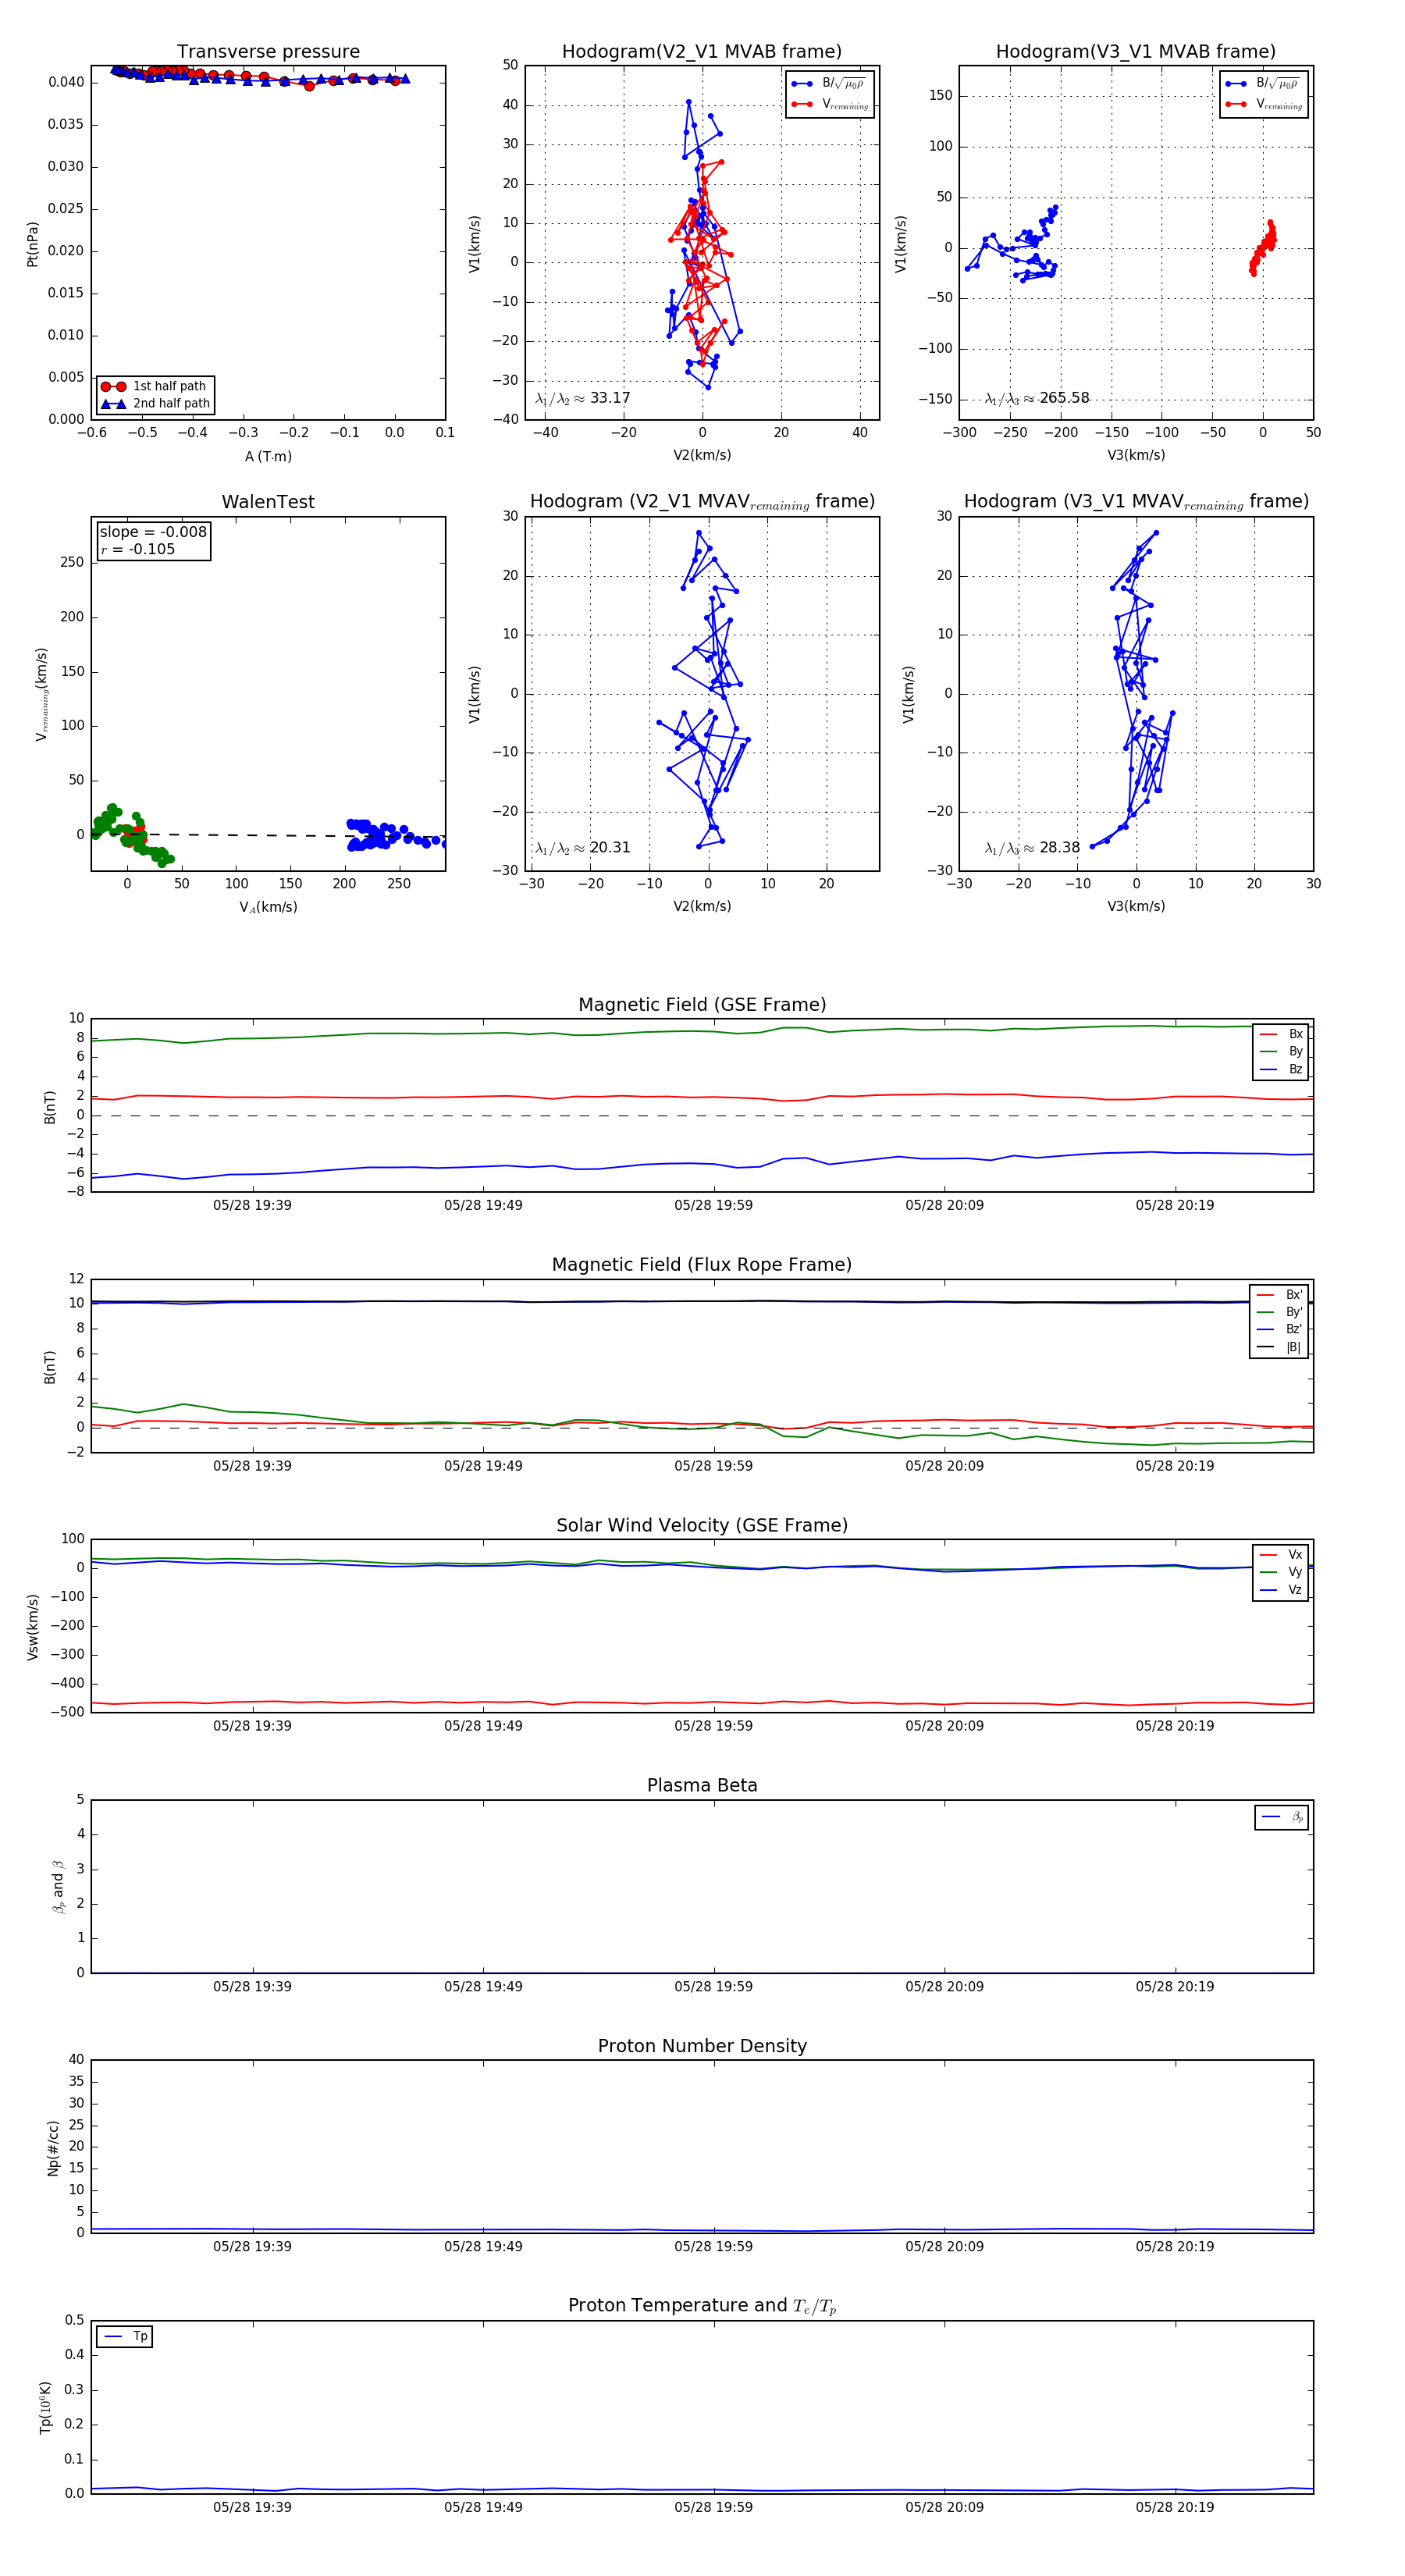Click '05/28 20:19' tick under GSE magnetic field
This screenshot has width=1405, height=2576.
coord(1175,1206)
